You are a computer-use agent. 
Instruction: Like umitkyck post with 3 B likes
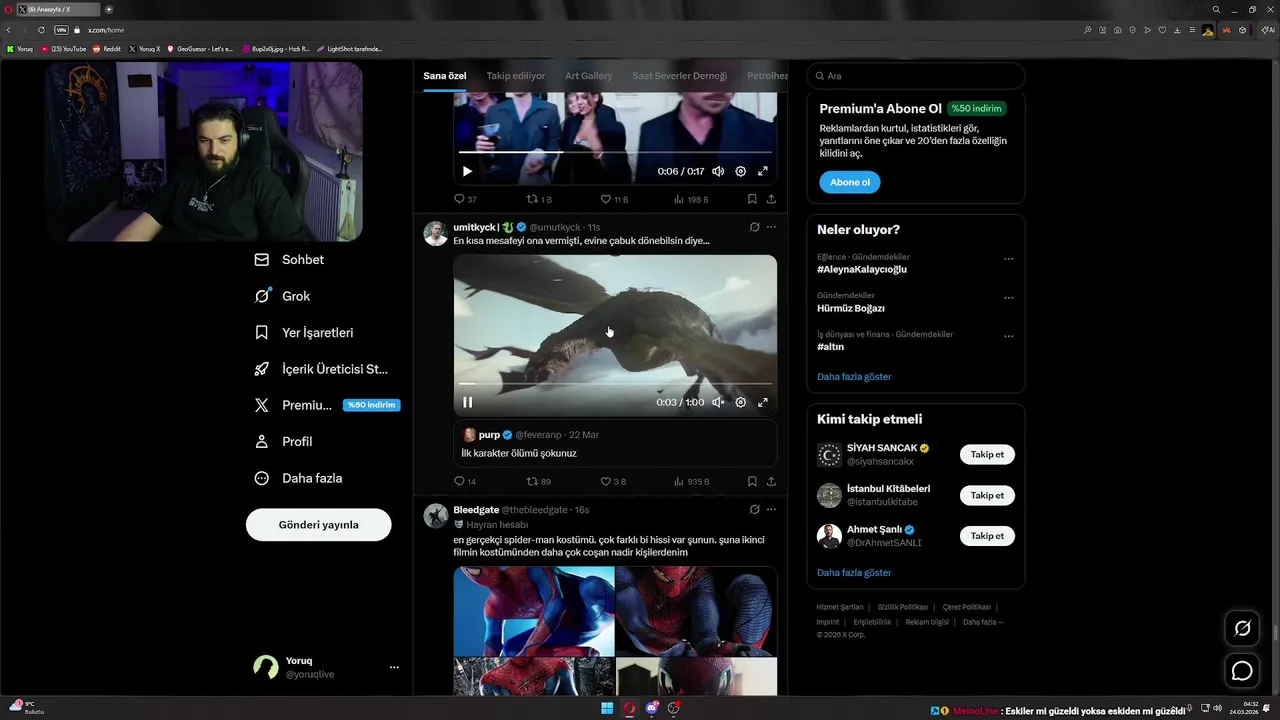click(x=612, y=481)
